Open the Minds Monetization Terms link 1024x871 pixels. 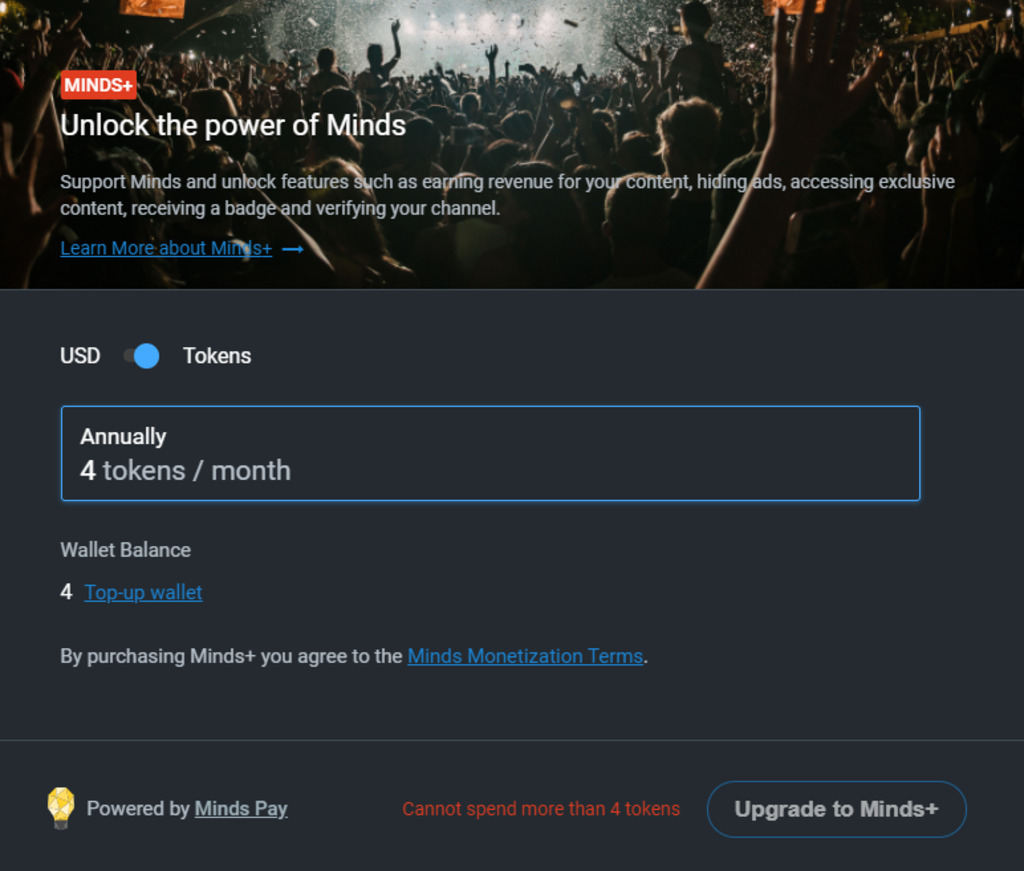[525, 656]
